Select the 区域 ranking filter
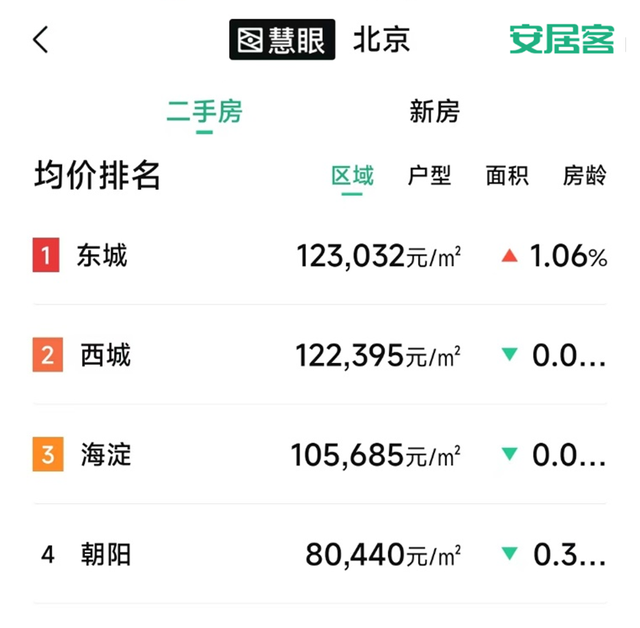 tap(352, 176)
